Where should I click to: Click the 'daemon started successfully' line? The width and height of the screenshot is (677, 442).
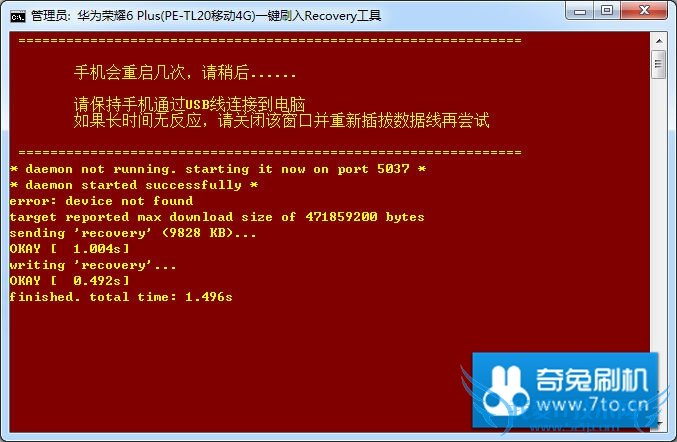pyautogui.click(x=134, y=185)
